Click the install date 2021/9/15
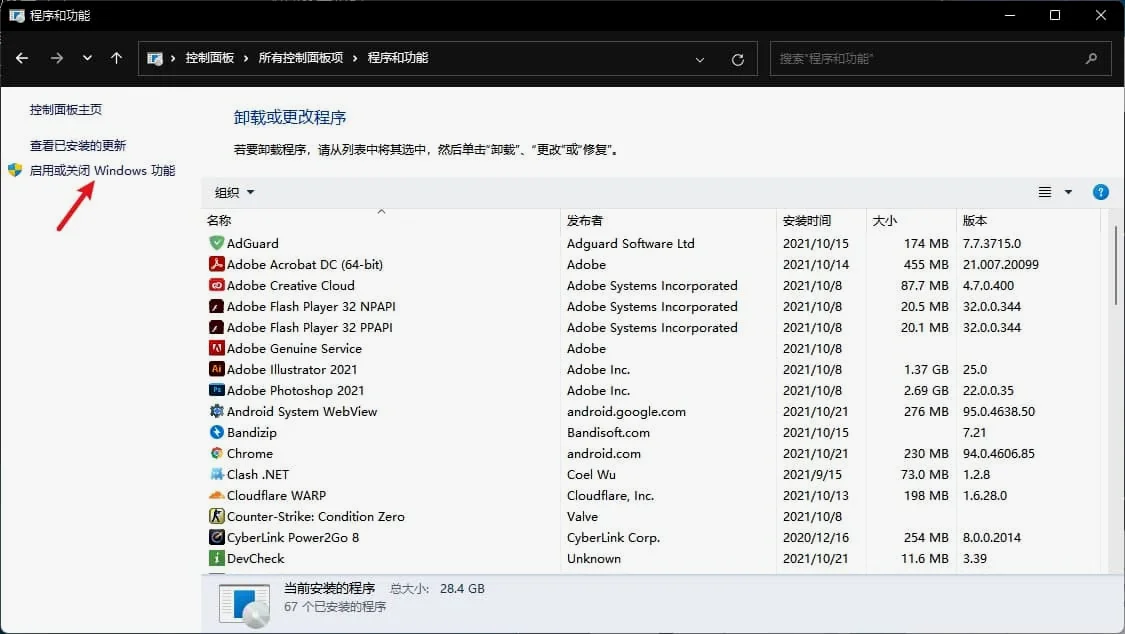 pyautogui.click(x=812, y=474)
